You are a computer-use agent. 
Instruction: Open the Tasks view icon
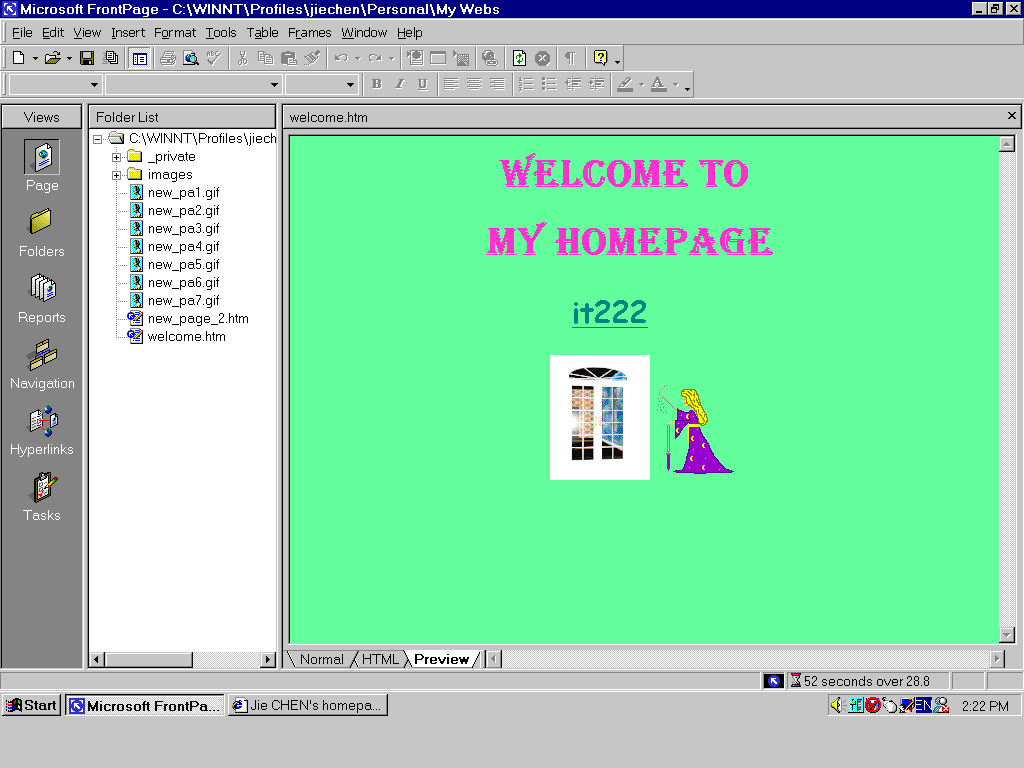point(42,497)
